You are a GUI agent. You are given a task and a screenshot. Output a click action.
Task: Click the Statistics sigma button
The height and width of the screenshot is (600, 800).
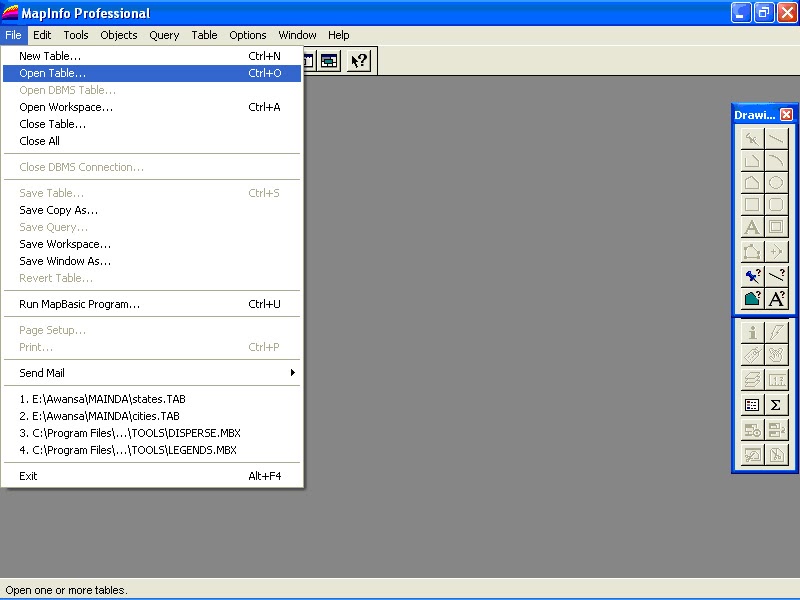776,405
